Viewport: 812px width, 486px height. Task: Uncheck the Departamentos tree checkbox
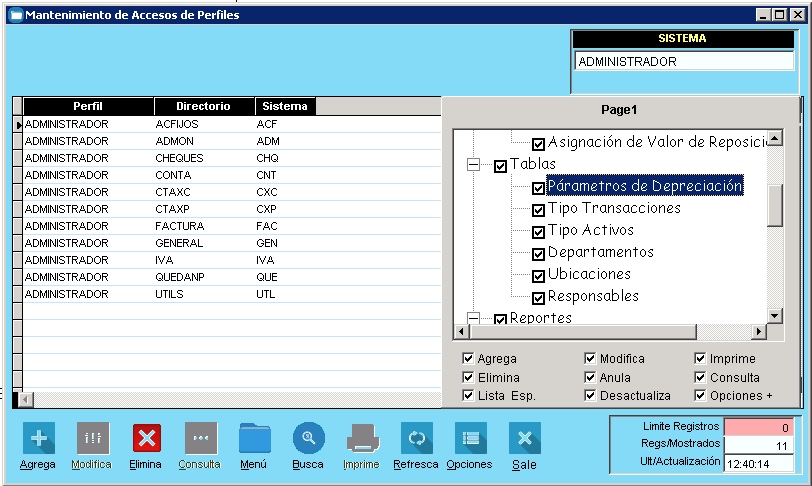pyautogui.click(x=539, y=253)
